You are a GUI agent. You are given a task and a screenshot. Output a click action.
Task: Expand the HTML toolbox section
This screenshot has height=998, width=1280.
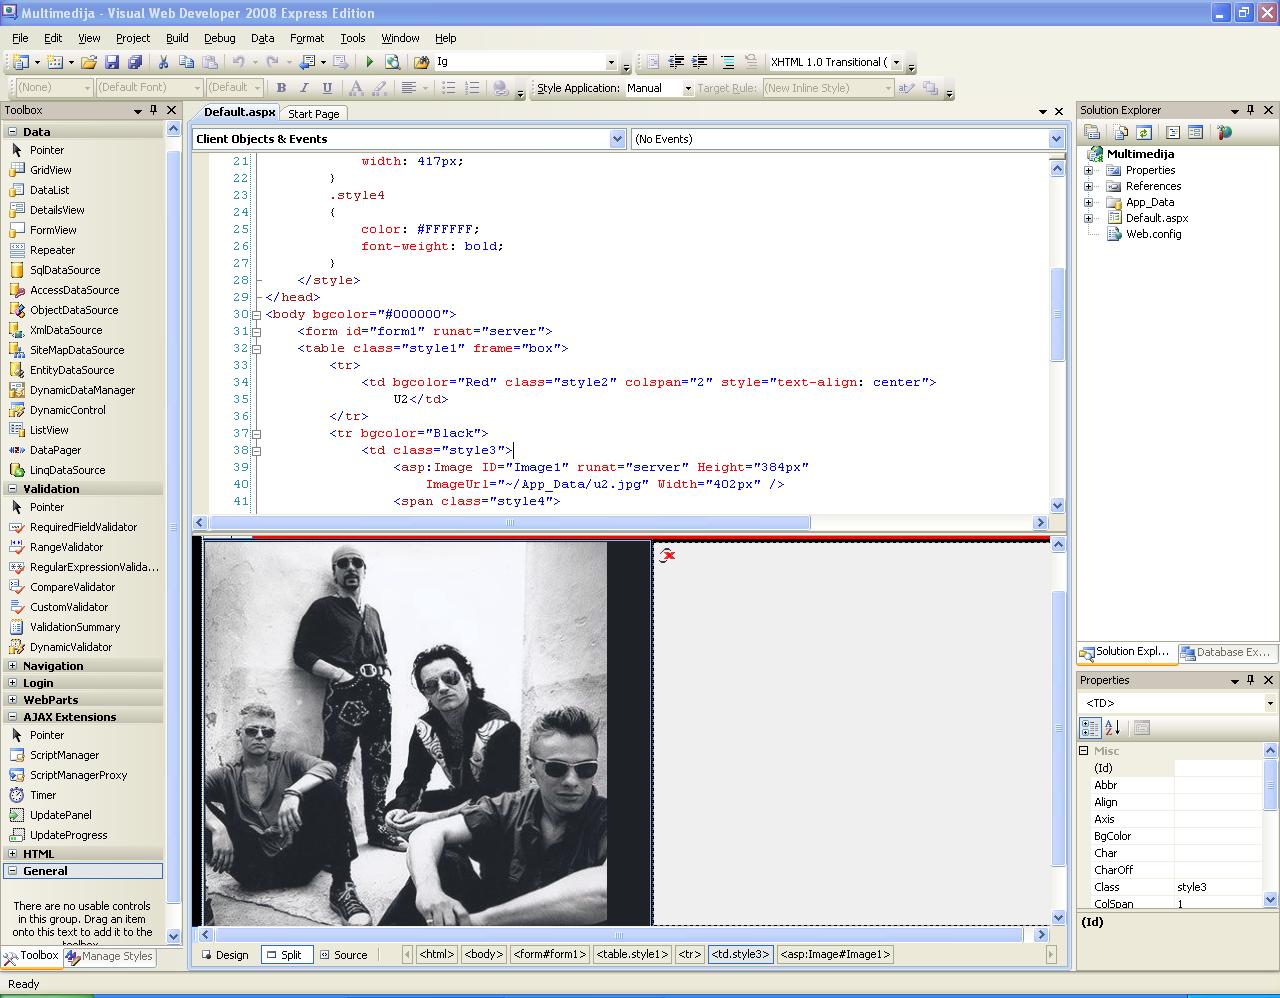click(12, 854)
